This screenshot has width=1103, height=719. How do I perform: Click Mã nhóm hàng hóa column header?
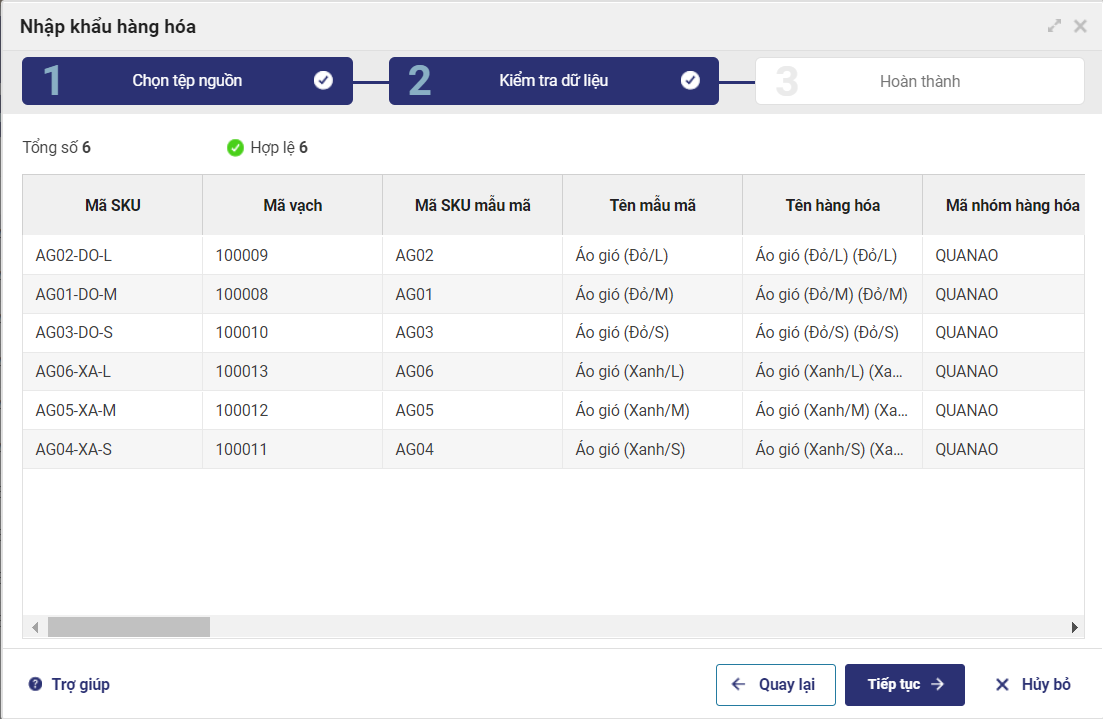tap(1004, 205)
